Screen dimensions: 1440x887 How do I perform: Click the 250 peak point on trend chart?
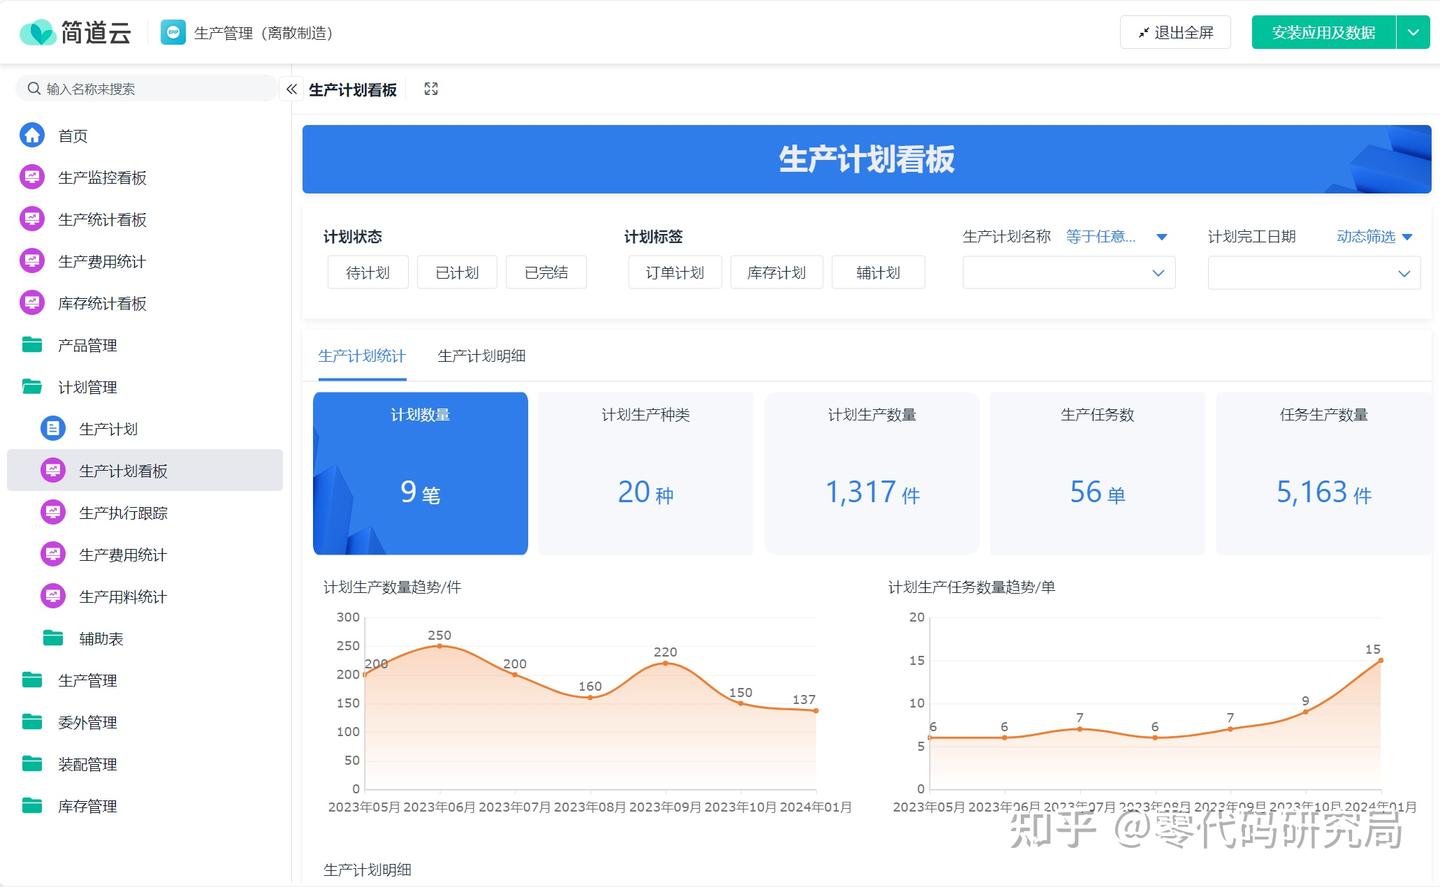pyautogui.click(x=439, y=646)
